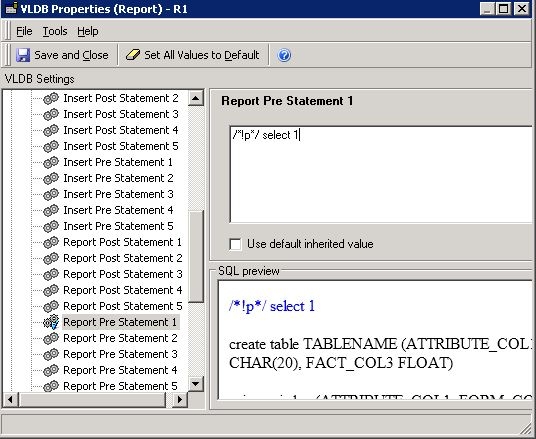Click the vertical scrollbar thumb in tree

(x=196, y=256)
